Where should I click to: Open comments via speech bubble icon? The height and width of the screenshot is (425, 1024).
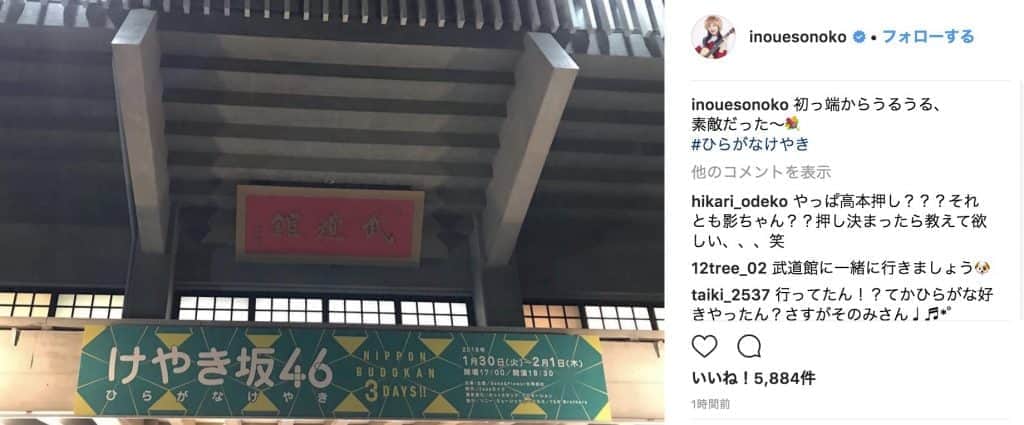click(748, 346)
